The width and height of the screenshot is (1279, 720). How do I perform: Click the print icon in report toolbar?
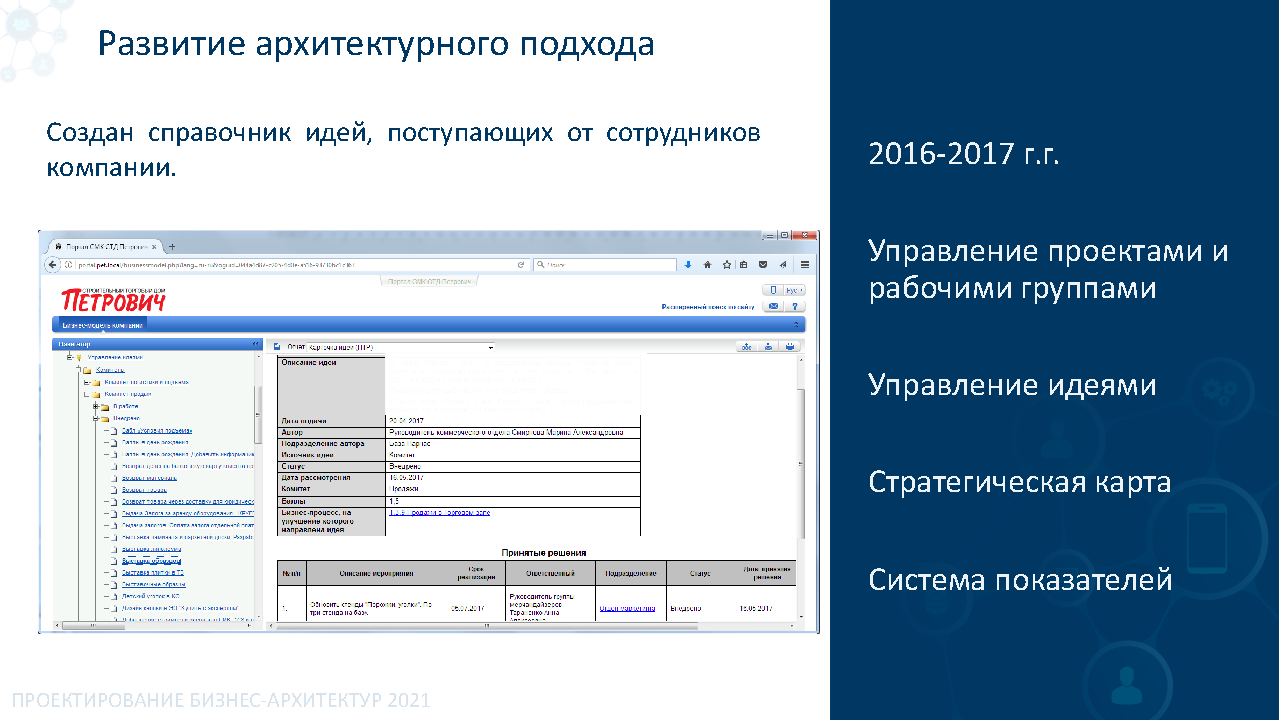point(790,347)
